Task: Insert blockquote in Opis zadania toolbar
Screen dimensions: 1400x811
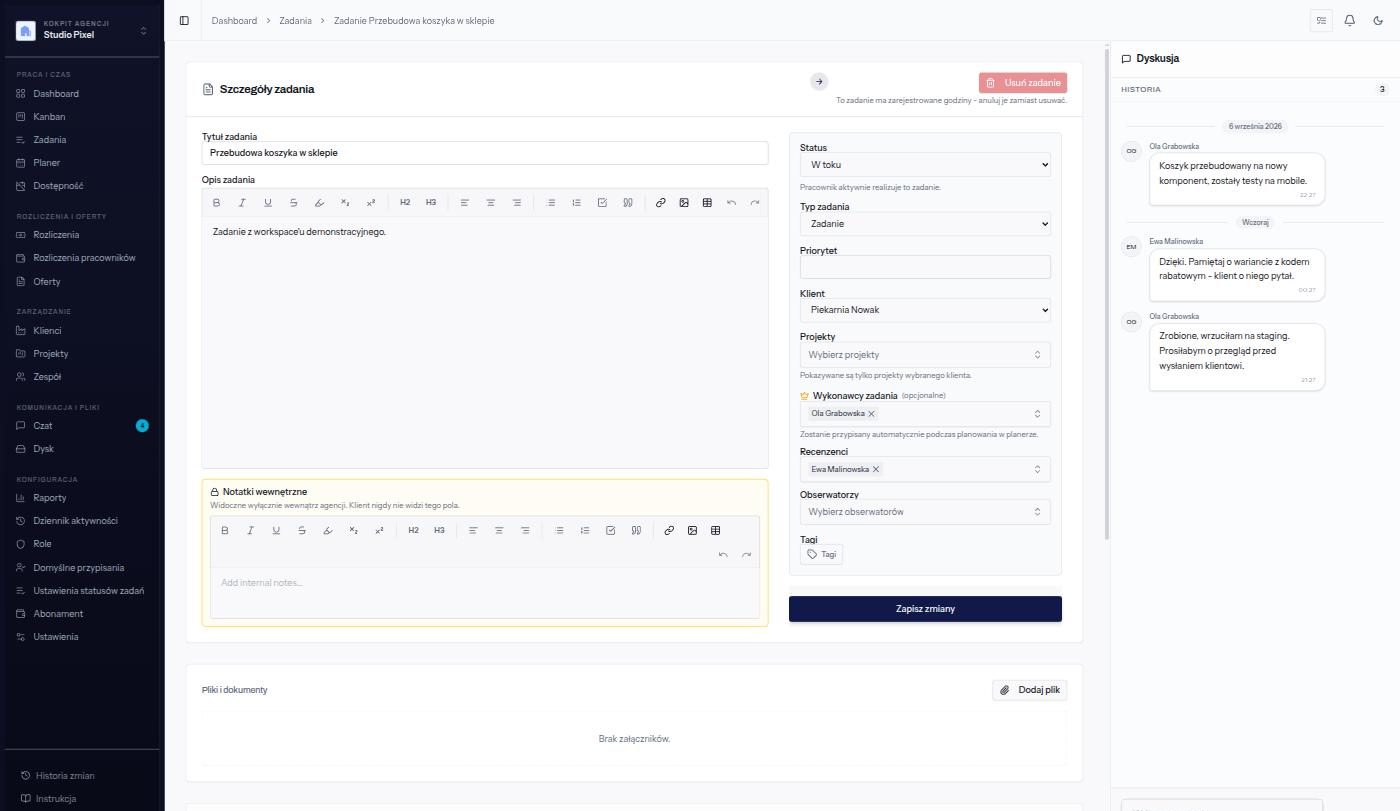Action: tap(628, 202)
